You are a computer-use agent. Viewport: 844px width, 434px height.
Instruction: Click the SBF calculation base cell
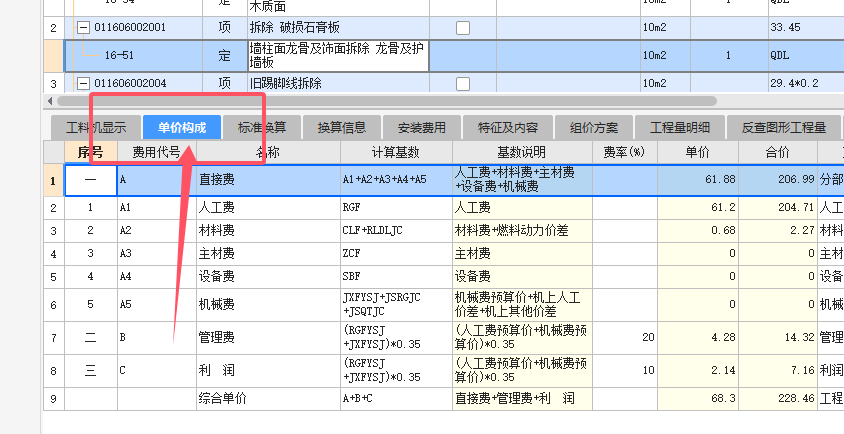[x=396, y=276]
